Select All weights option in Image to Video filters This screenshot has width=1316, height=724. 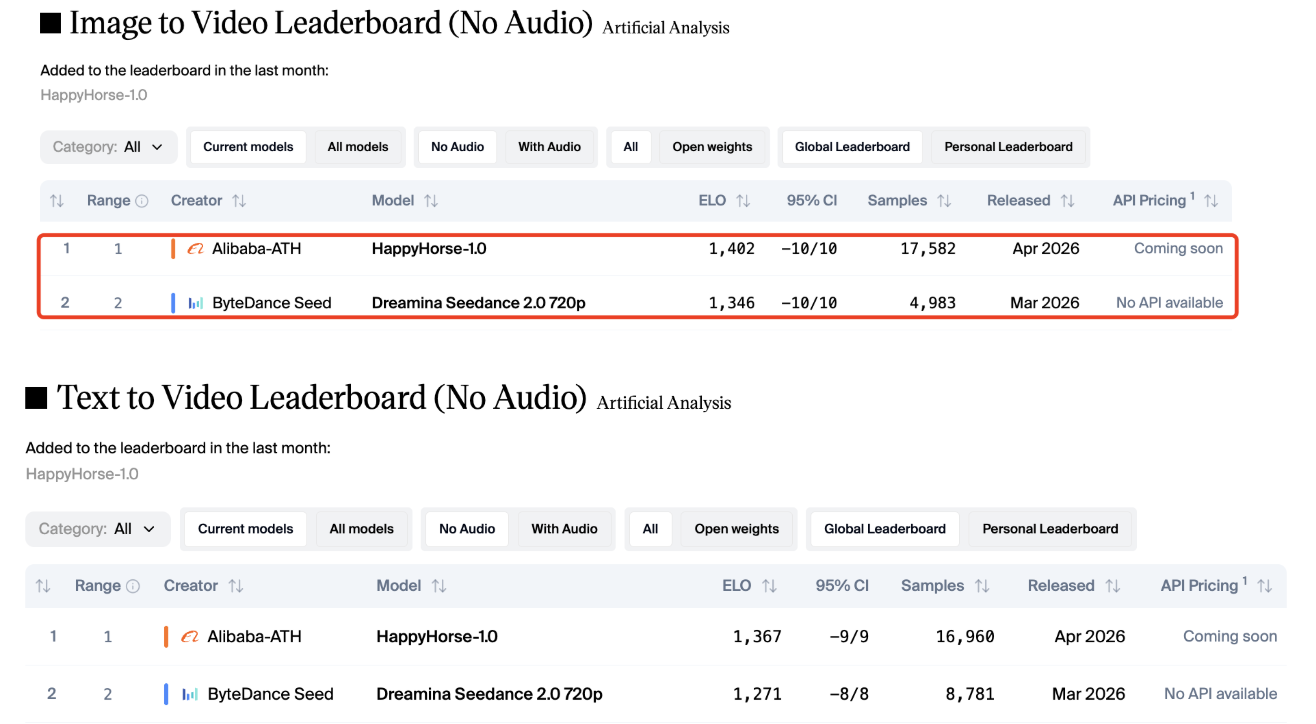pos(631,147)
